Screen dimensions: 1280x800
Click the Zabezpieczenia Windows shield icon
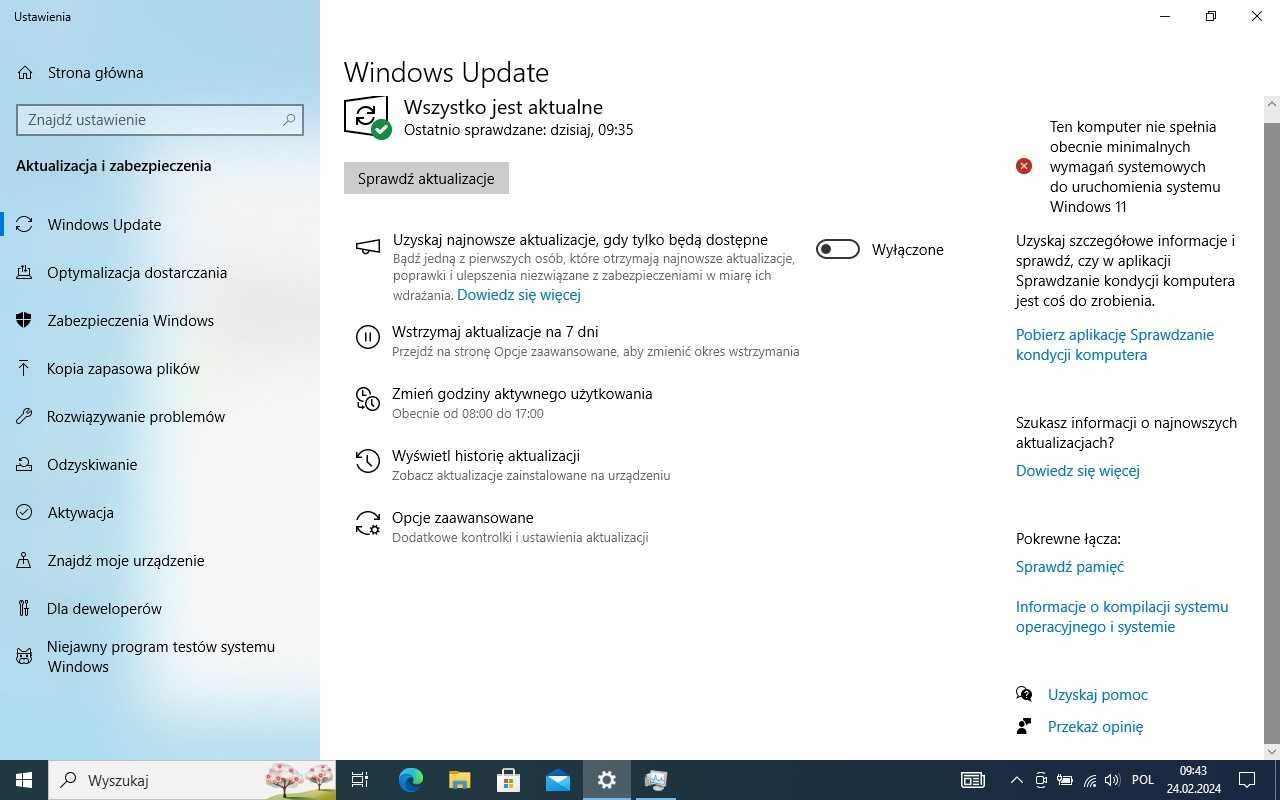pyautogui.click(x=25, y=321)
